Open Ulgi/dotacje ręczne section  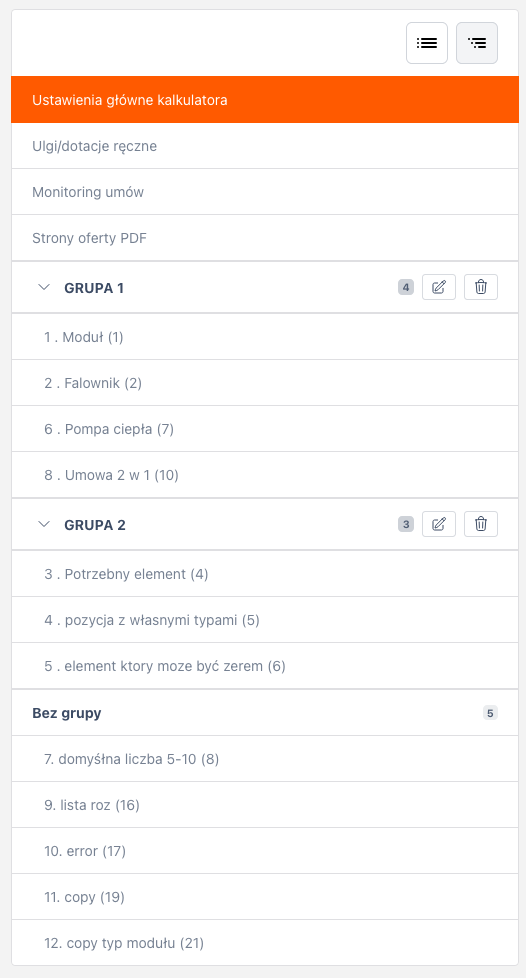point(265,146)
